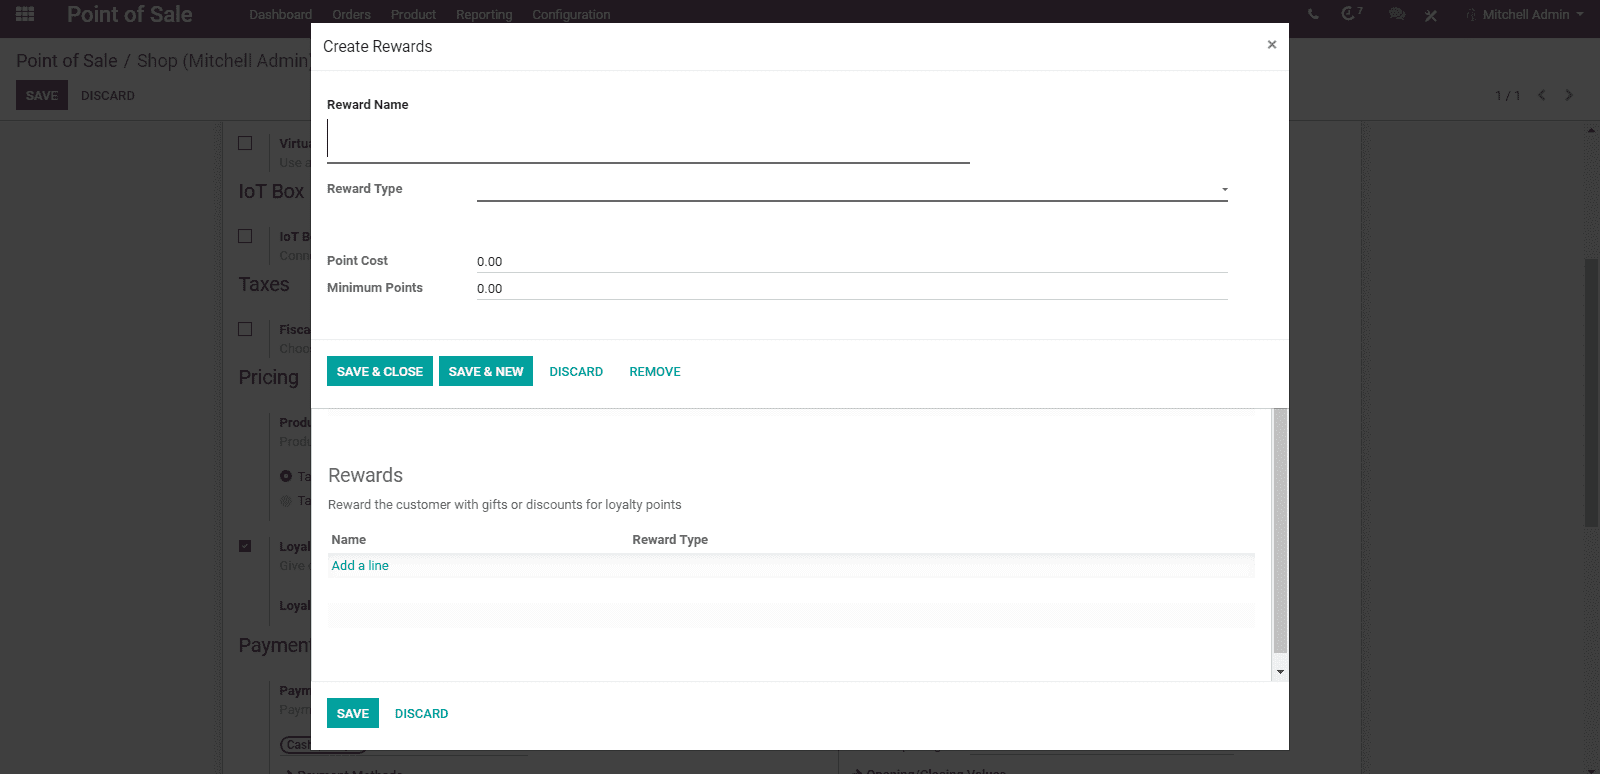Screen dimensions: 1600x774
Task: Open the Dashboard menu
Action: tap(280, 14)
